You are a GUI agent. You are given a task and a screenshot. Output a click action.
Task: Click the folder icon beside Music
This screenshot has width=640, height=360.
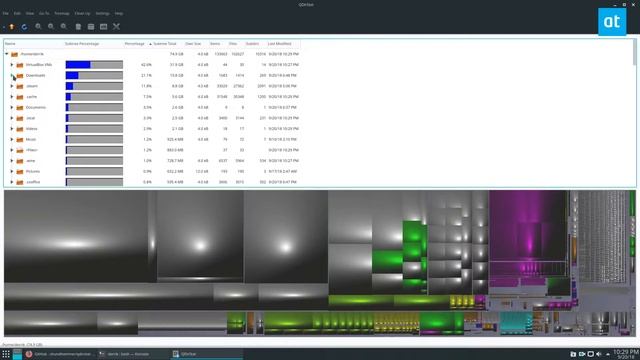click(20, 139)
